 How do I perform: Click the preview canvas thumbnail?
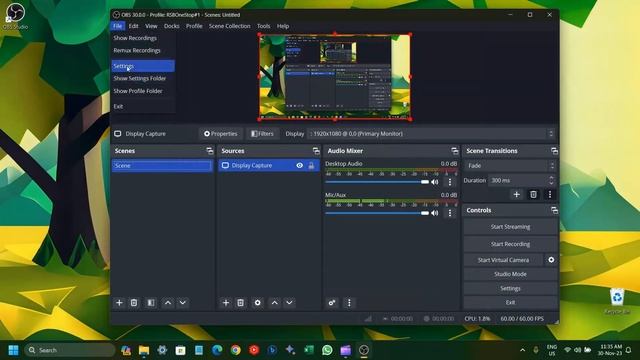(335, 77)
